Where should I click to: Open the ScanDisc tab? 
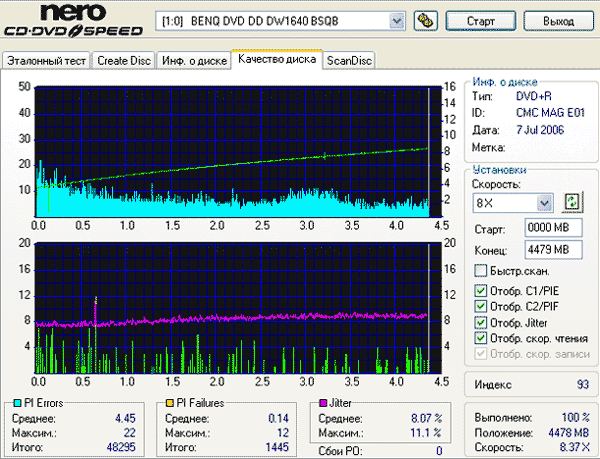pos(349,61)
